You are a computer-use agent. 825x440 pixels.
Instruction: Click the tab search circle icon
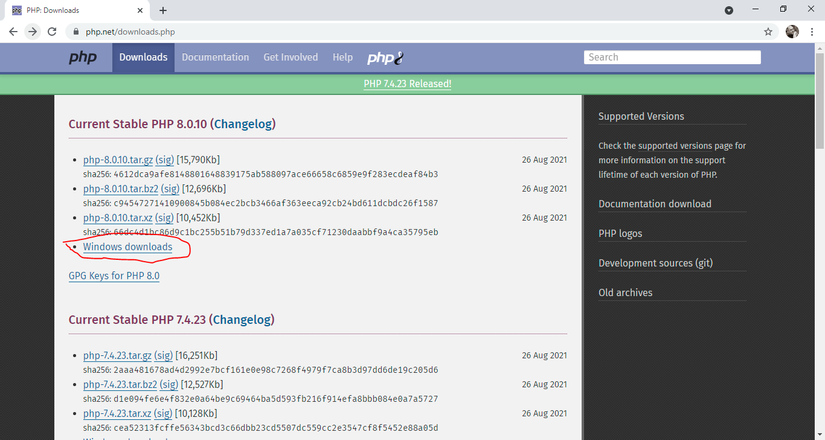point(729,10)
